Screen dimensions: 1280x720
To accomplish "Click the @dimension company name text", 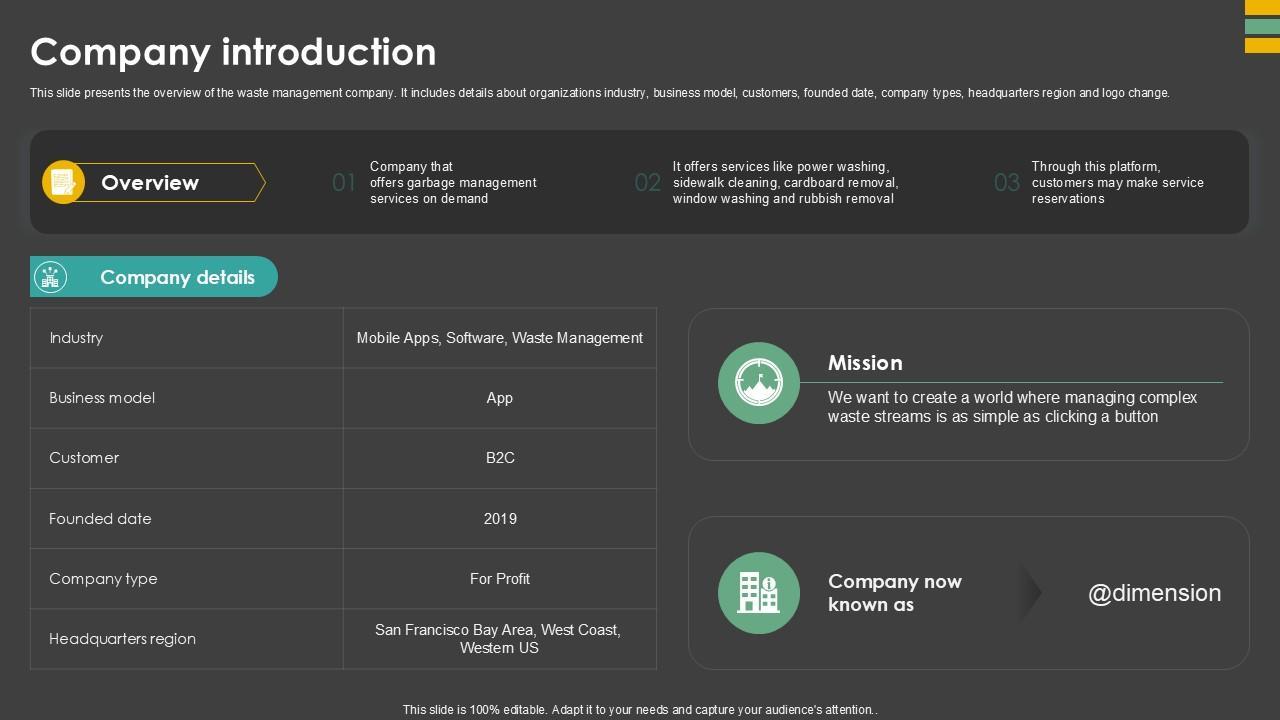I will click(1154, 593).
